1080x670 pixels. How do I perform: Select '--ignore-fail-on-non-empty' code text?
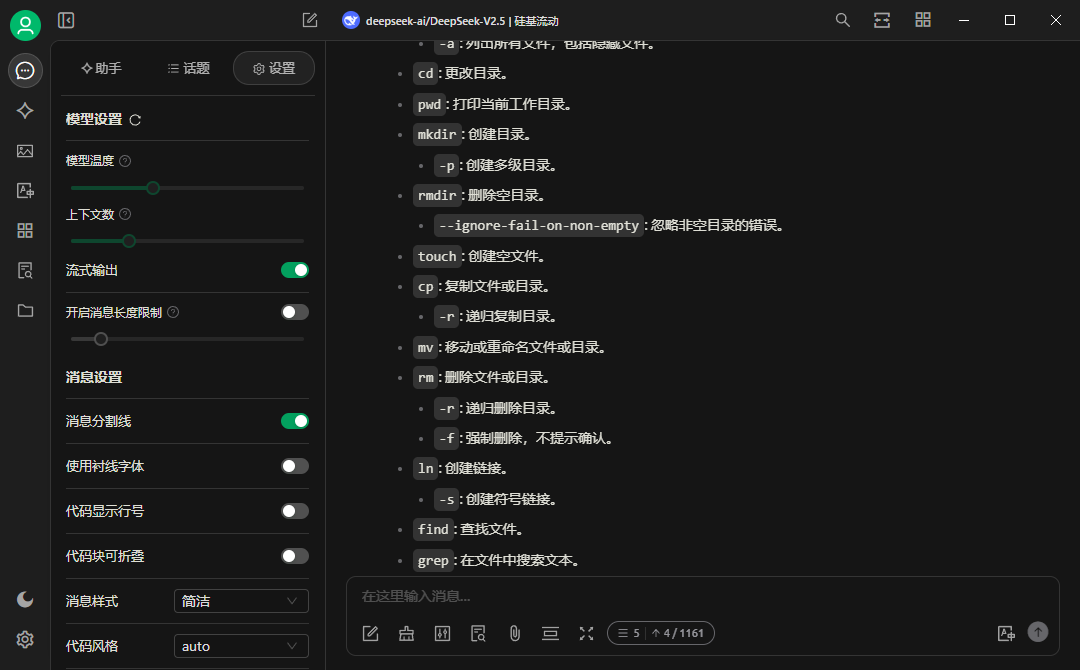click(539, 225)
